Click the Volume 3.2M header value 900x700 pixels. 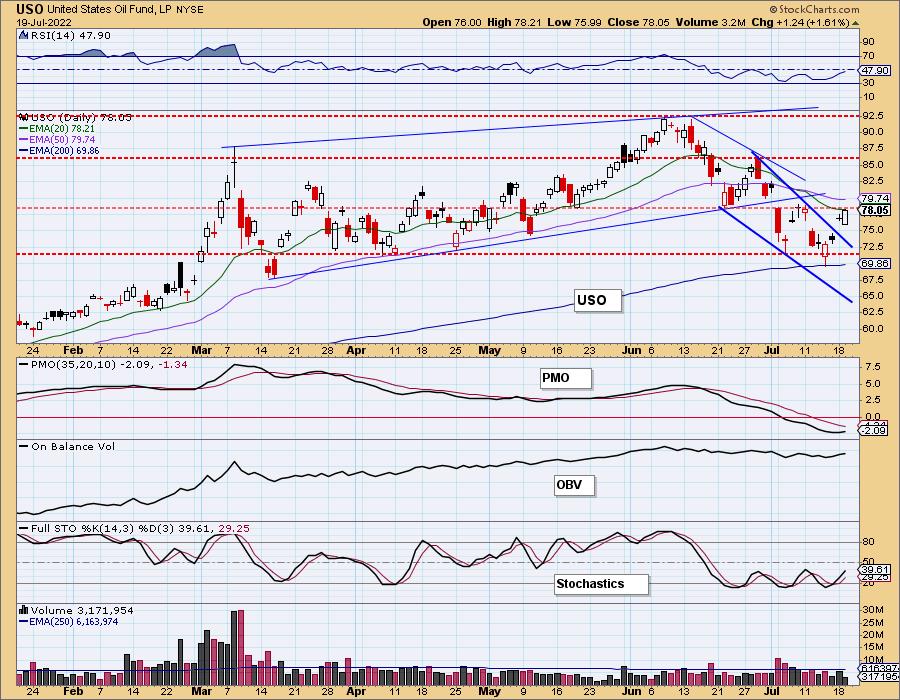point(710,22)
